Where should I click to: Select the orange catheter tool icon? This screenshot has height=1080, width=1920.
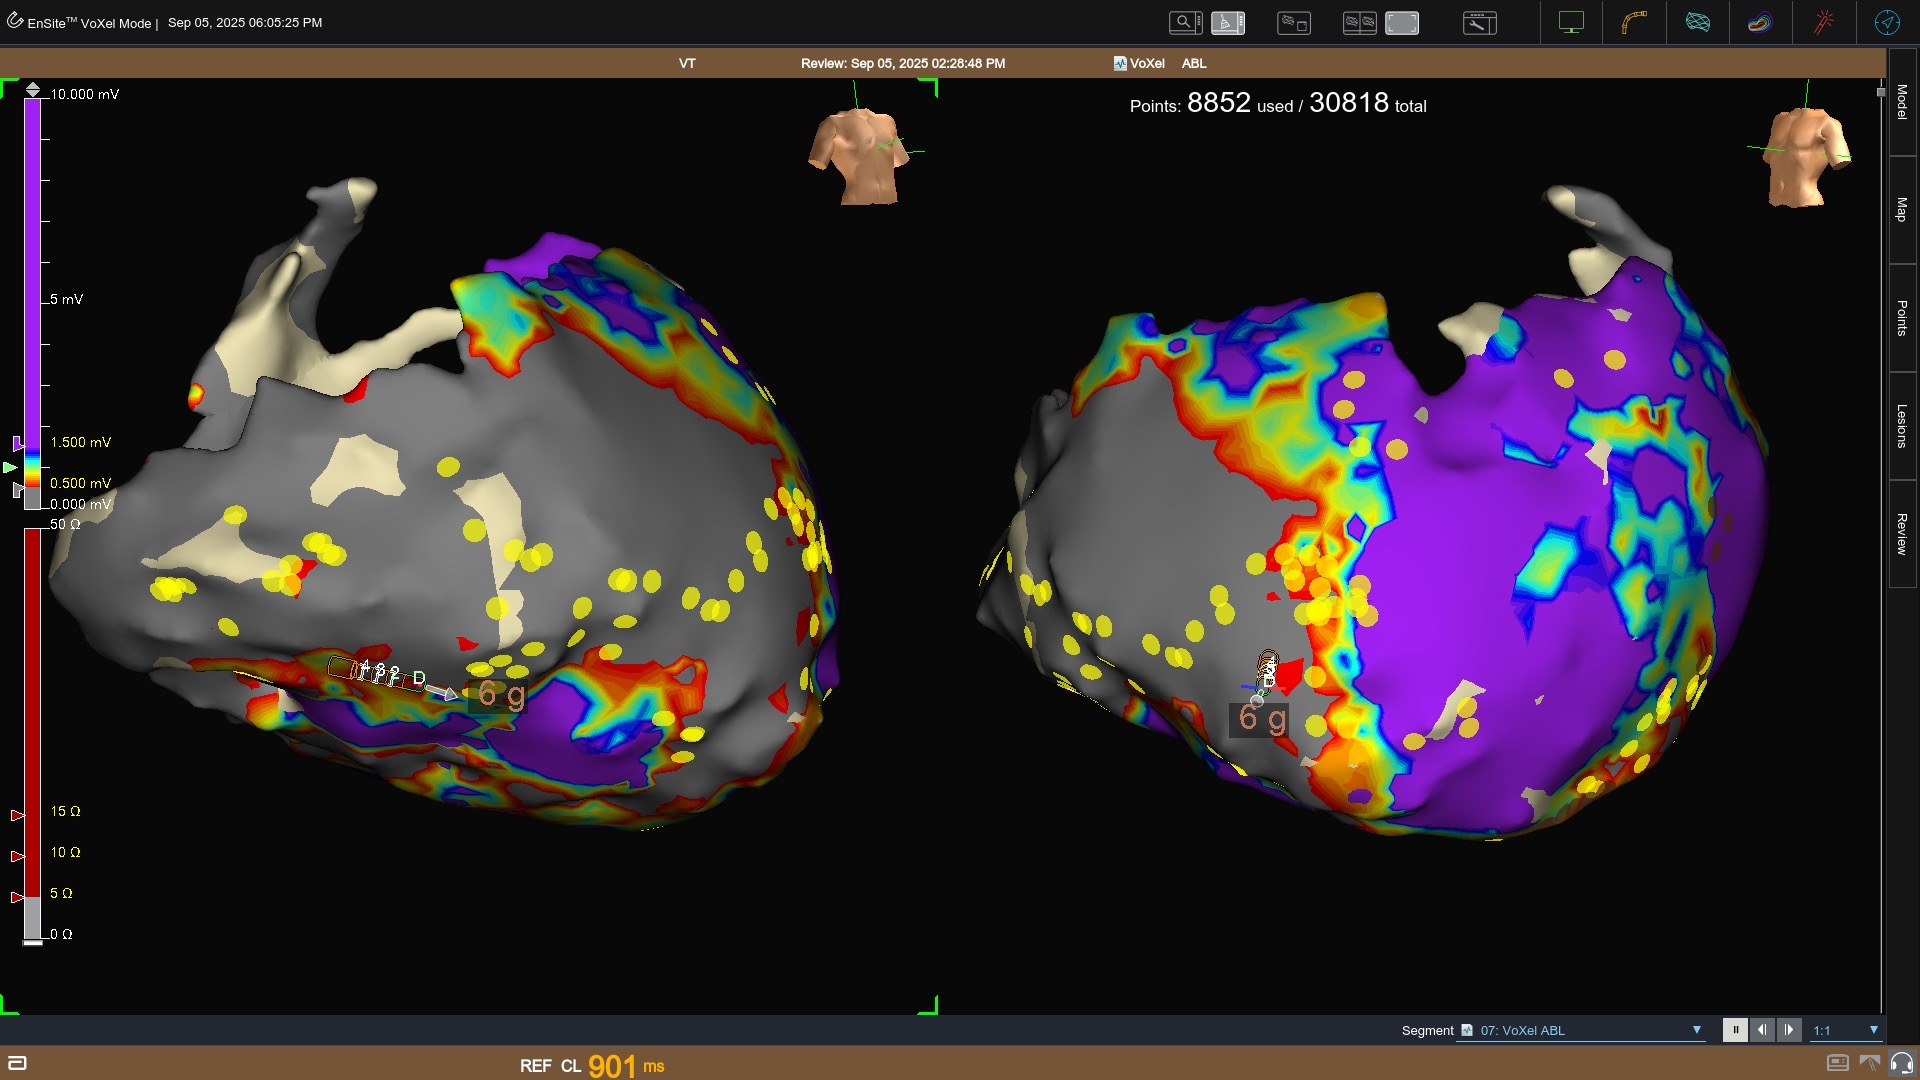(x=1634, y=22)
